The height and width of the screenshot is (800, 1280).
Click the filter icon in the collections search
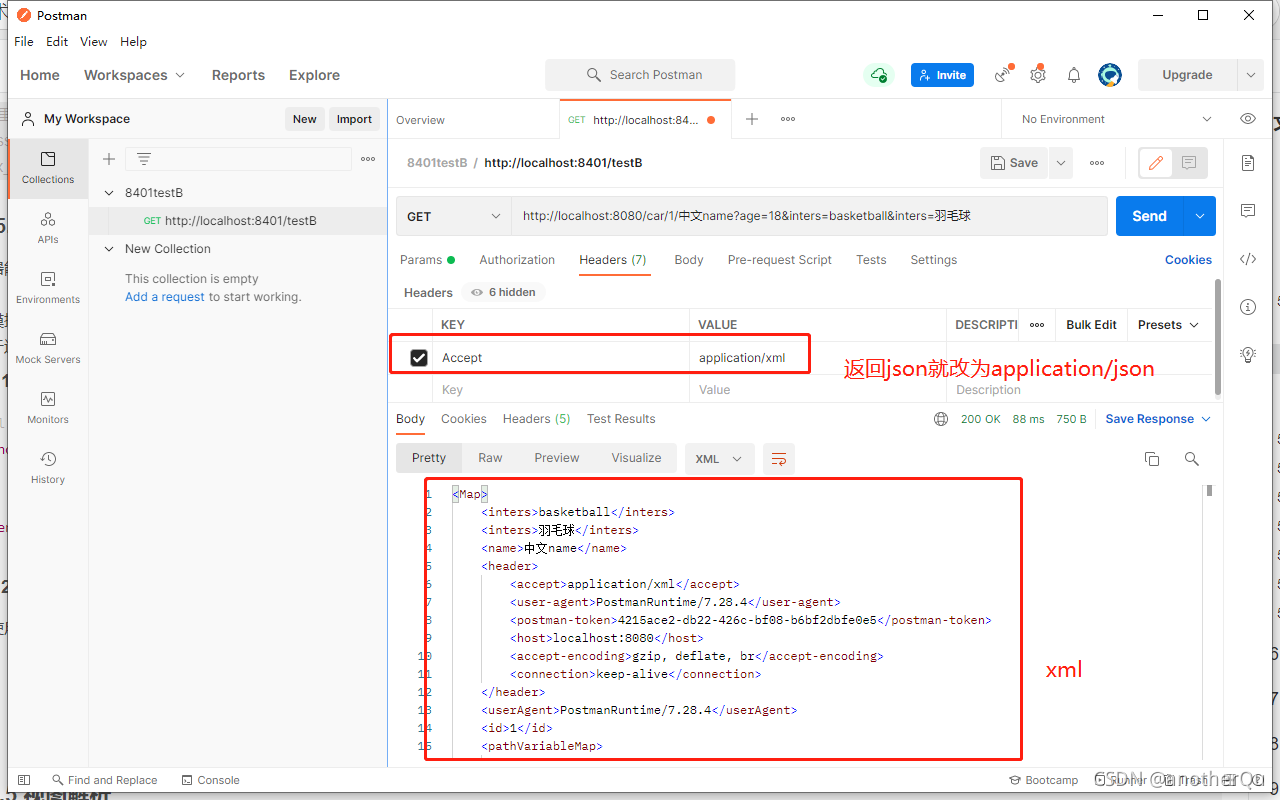(144, 159)
